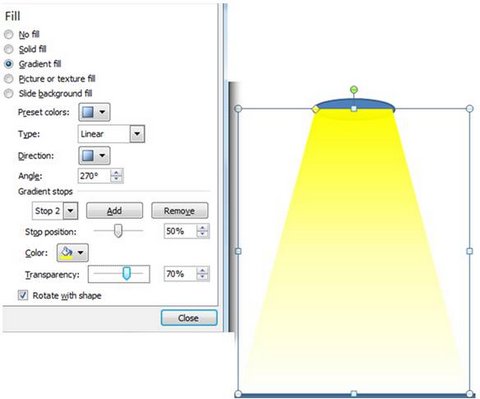Viewport: 480px width, 399px height.
Task: Click the bottom-middle square sizing handle
Action: click(354, 394)
